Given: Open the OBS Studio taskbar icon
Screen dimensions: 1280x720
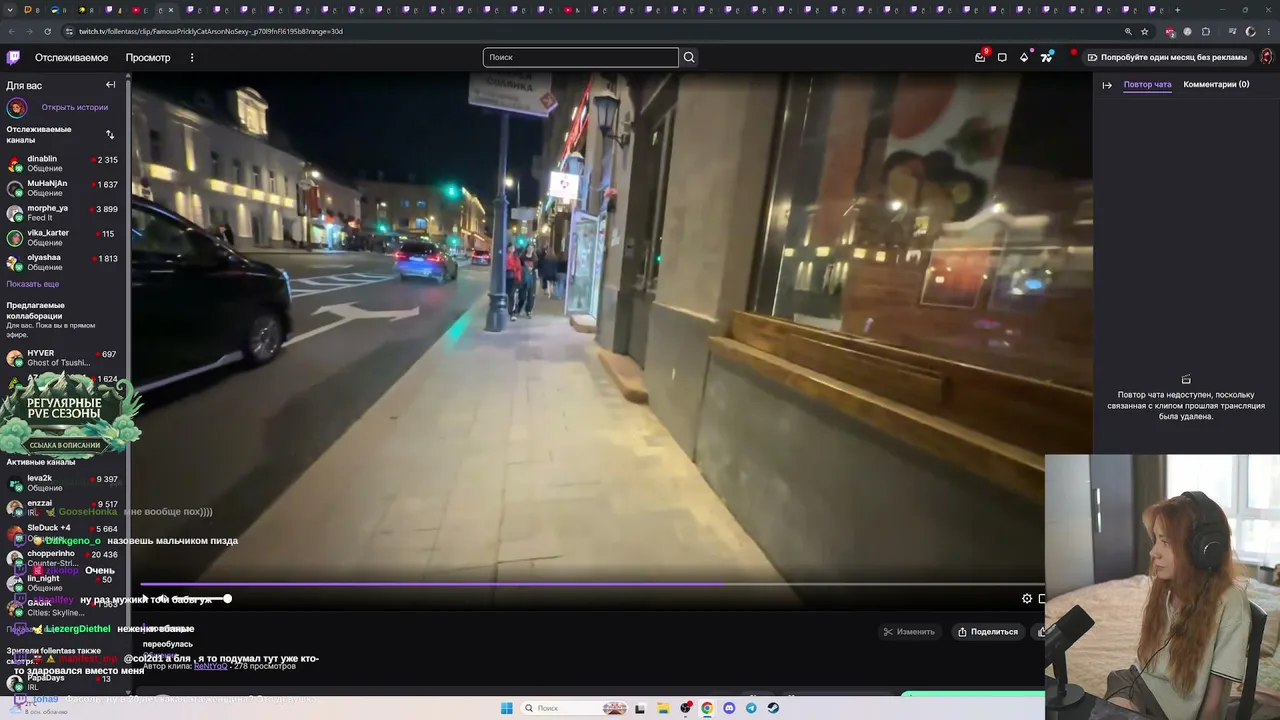Looking at the screenshot, I should [685, 708].
